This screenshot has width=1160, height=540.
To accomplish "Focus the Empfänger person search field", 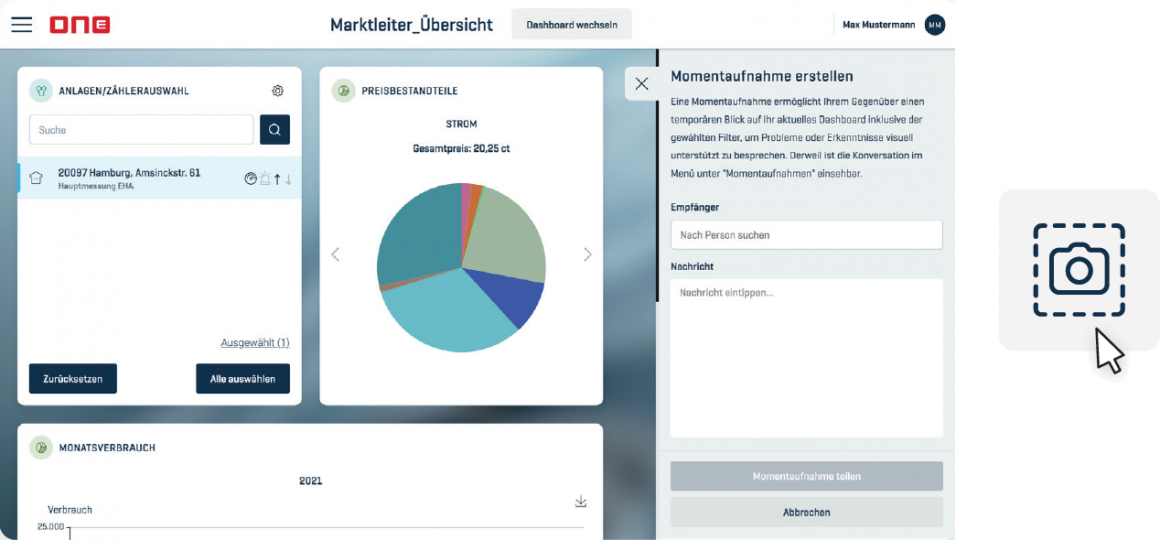I will click(x=806, y=235).
